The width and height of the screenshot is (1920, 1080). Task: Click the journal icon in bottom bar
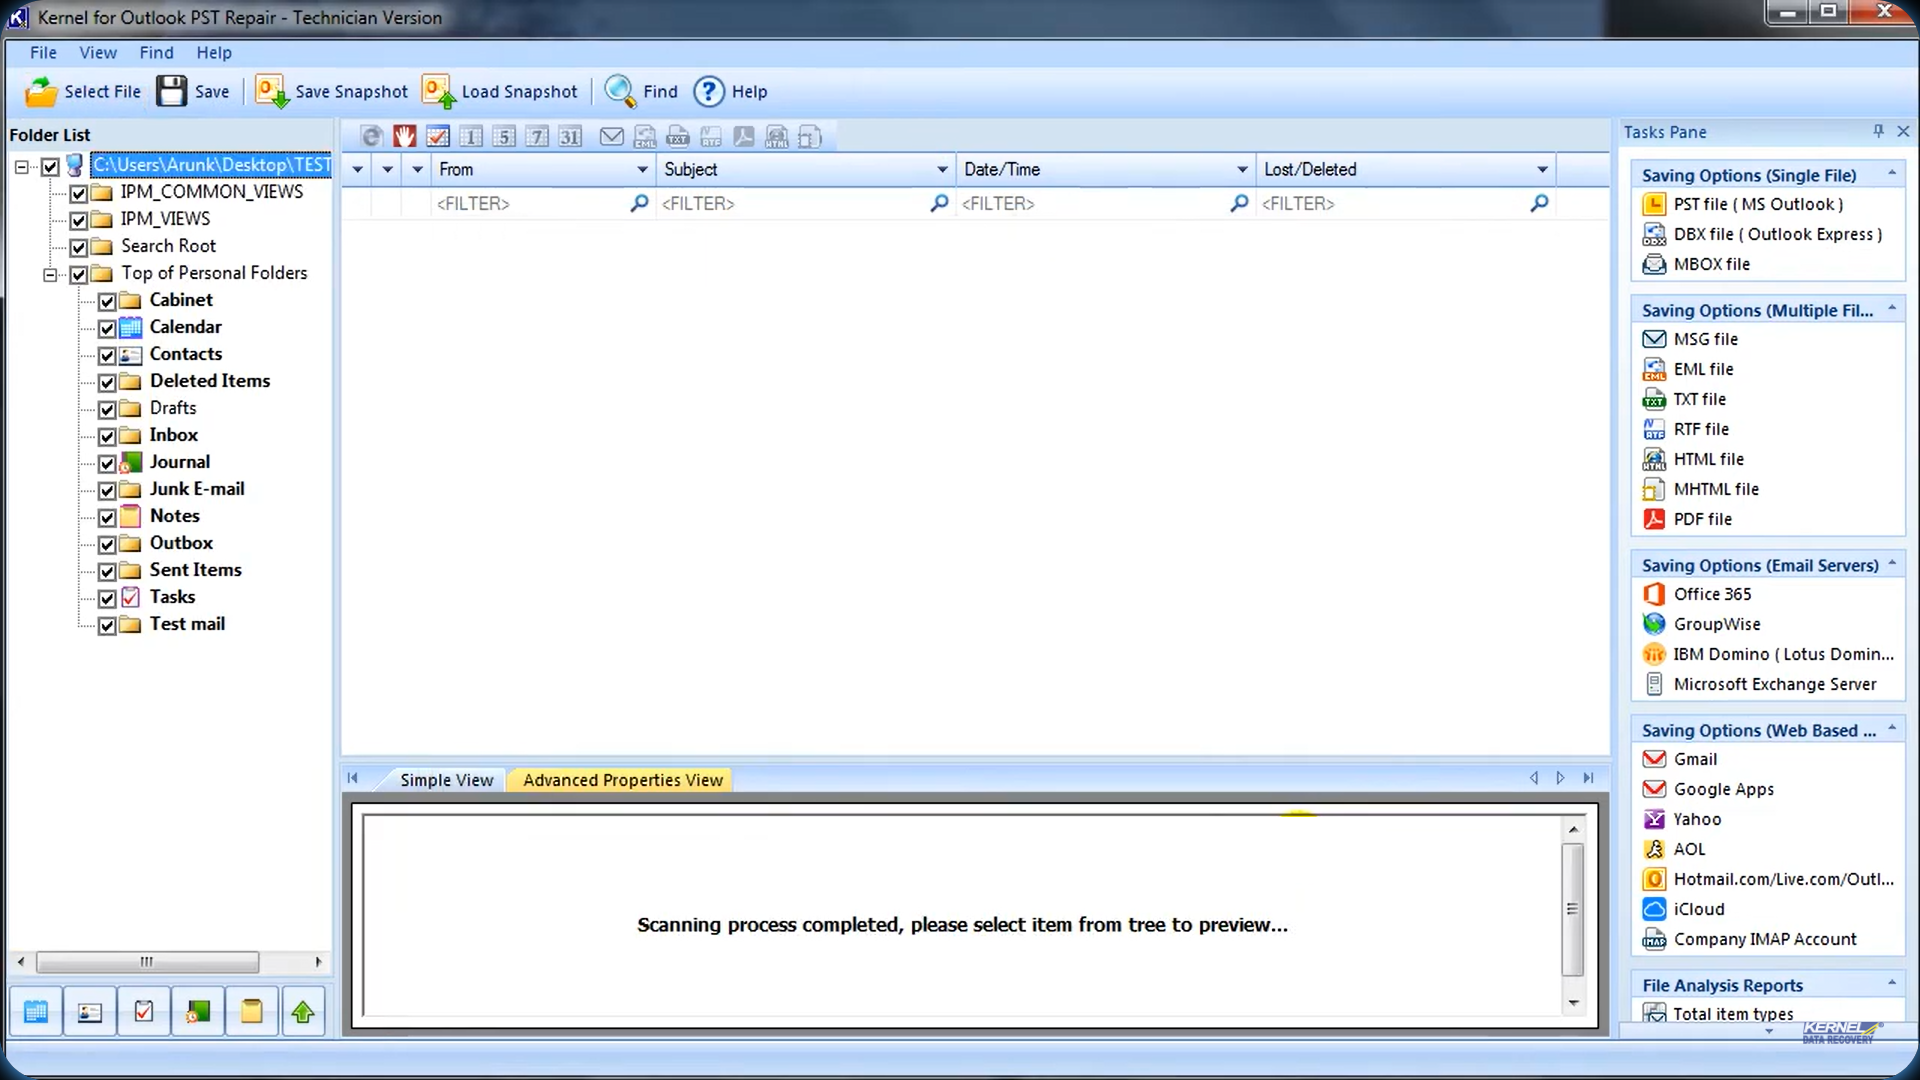(x=198, y=1012)
